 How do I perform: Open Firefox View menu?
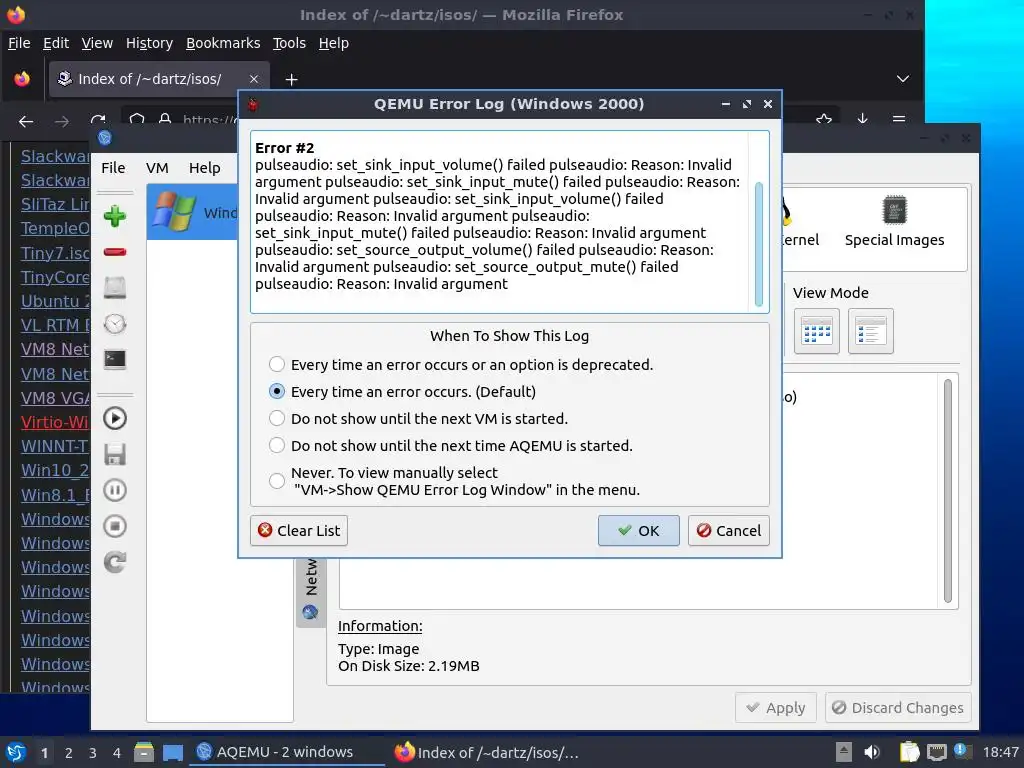tap(97, 43)
